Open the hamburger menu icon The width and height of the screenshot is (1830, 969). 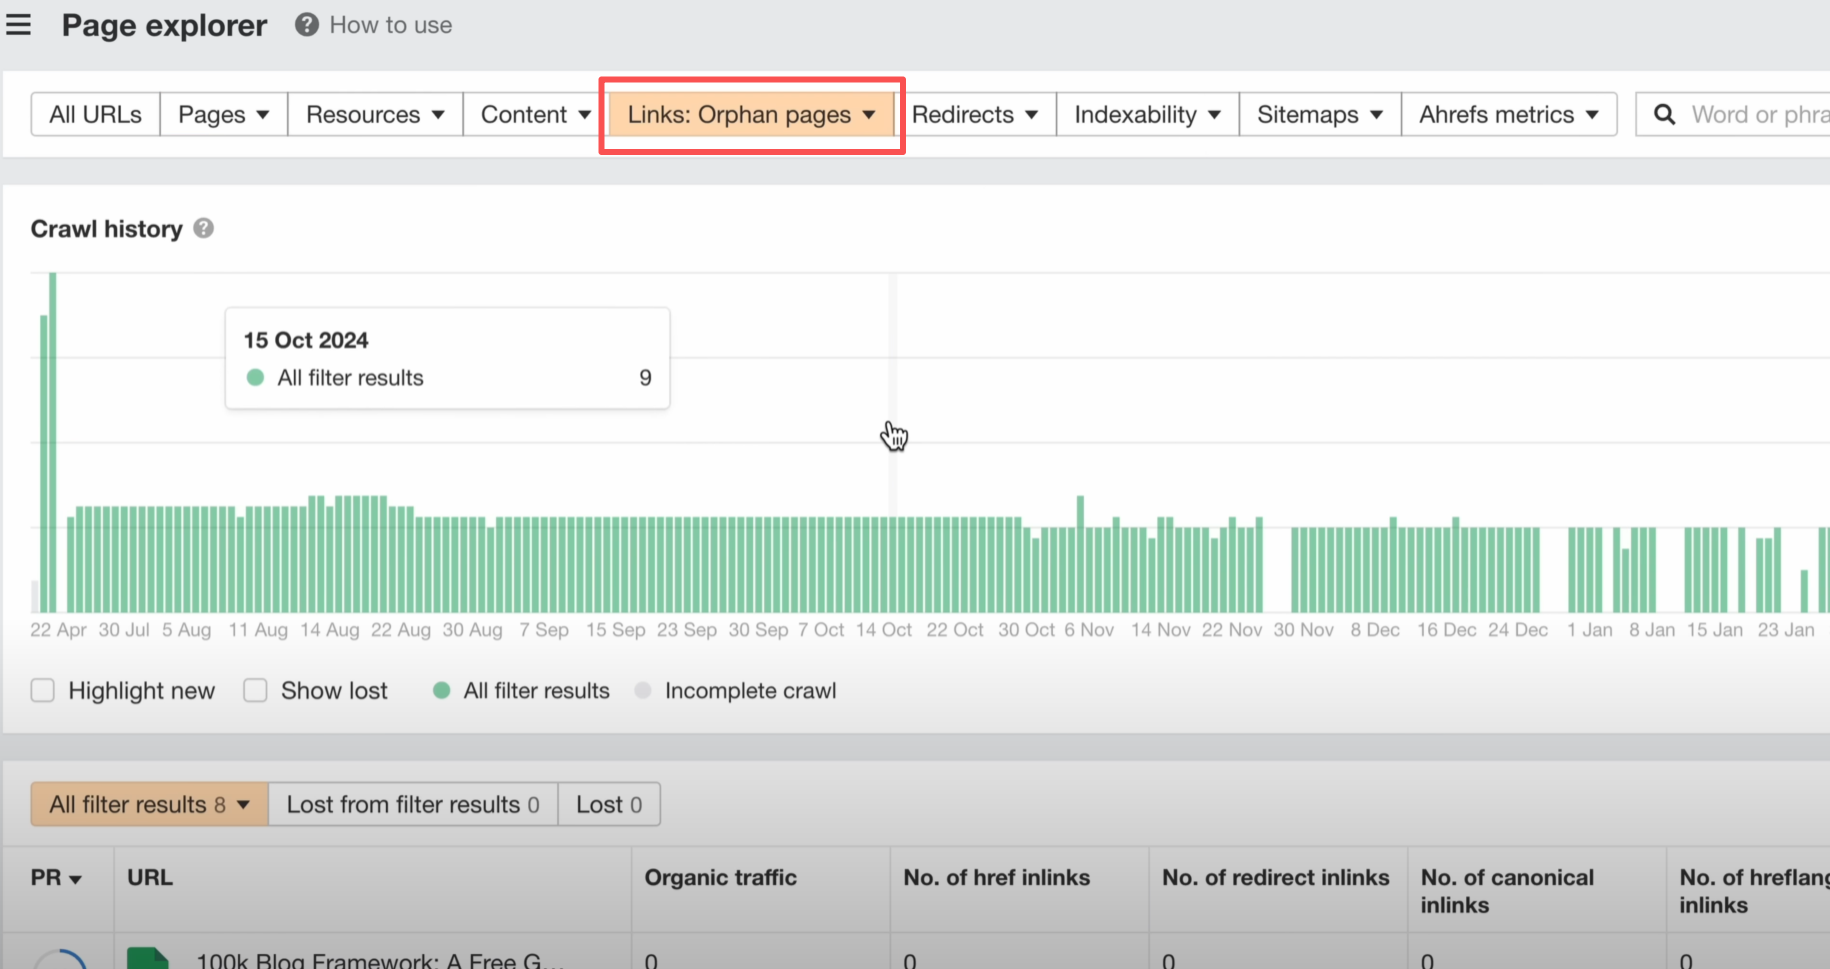18,25
